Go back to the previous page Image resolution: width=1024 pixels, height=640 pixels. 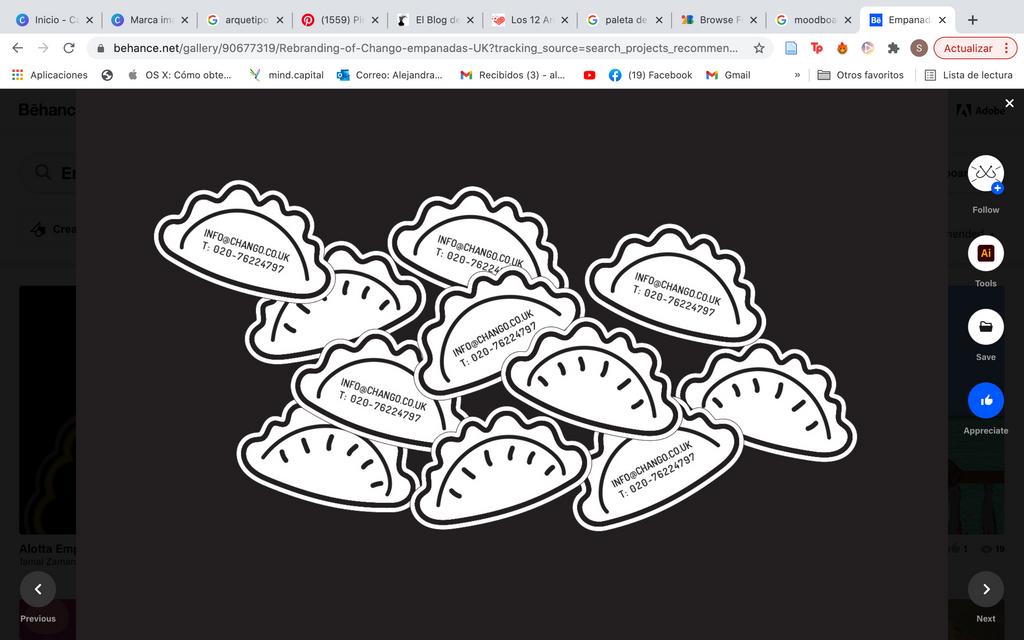18,48
